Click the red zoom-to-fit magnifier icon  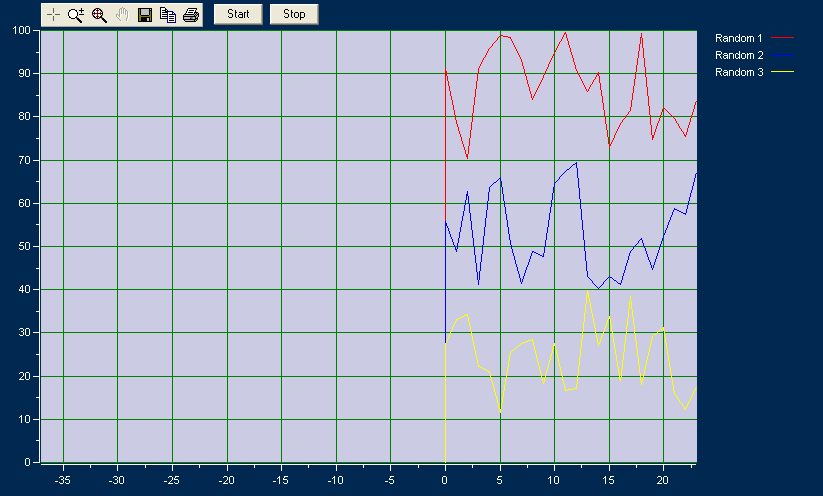[99, 15]
